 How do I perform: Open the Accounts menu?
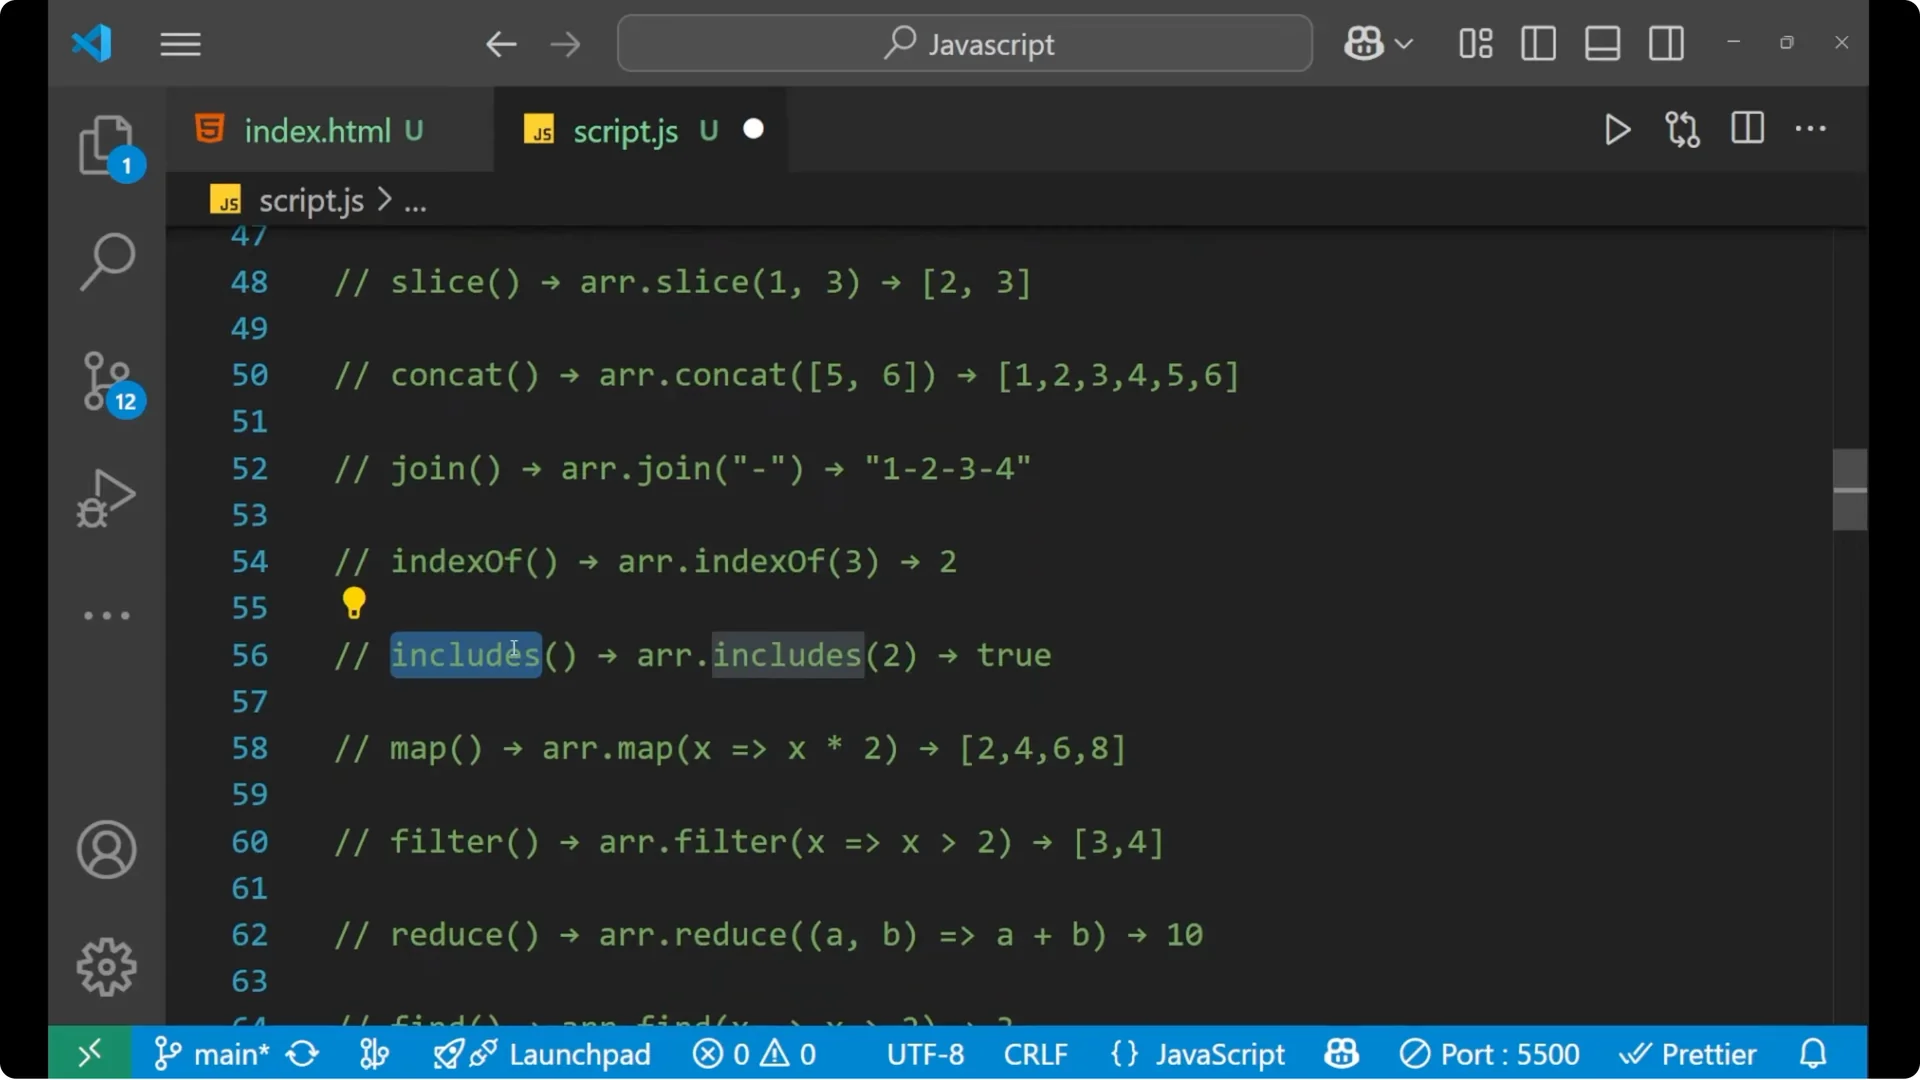(x=106, y=850)
